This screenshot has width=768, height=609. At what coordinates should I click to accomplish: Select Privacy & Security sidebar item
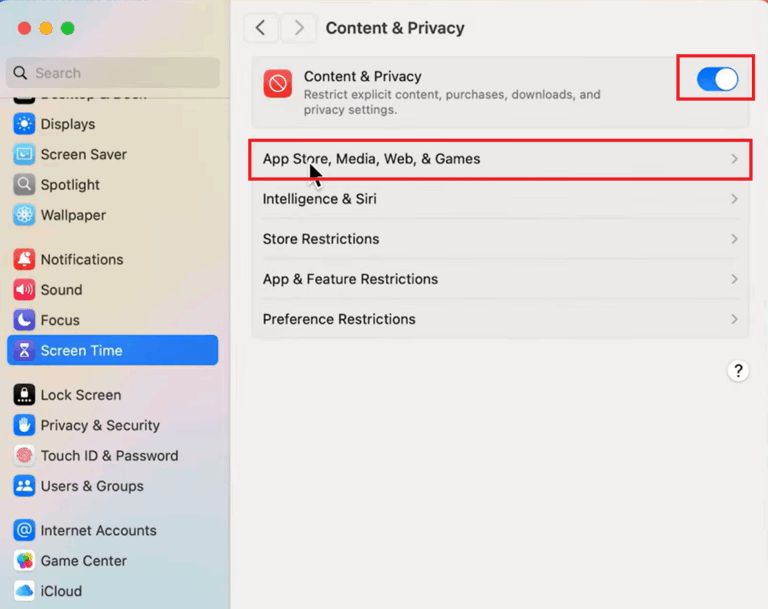pyautogui.click(x=100, y=425)
